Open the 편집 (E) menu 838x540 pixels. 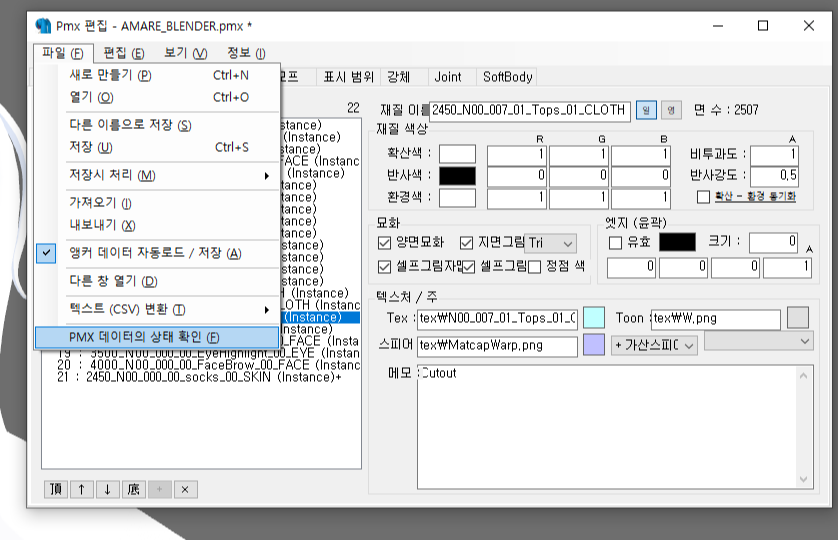coord(123,53)
